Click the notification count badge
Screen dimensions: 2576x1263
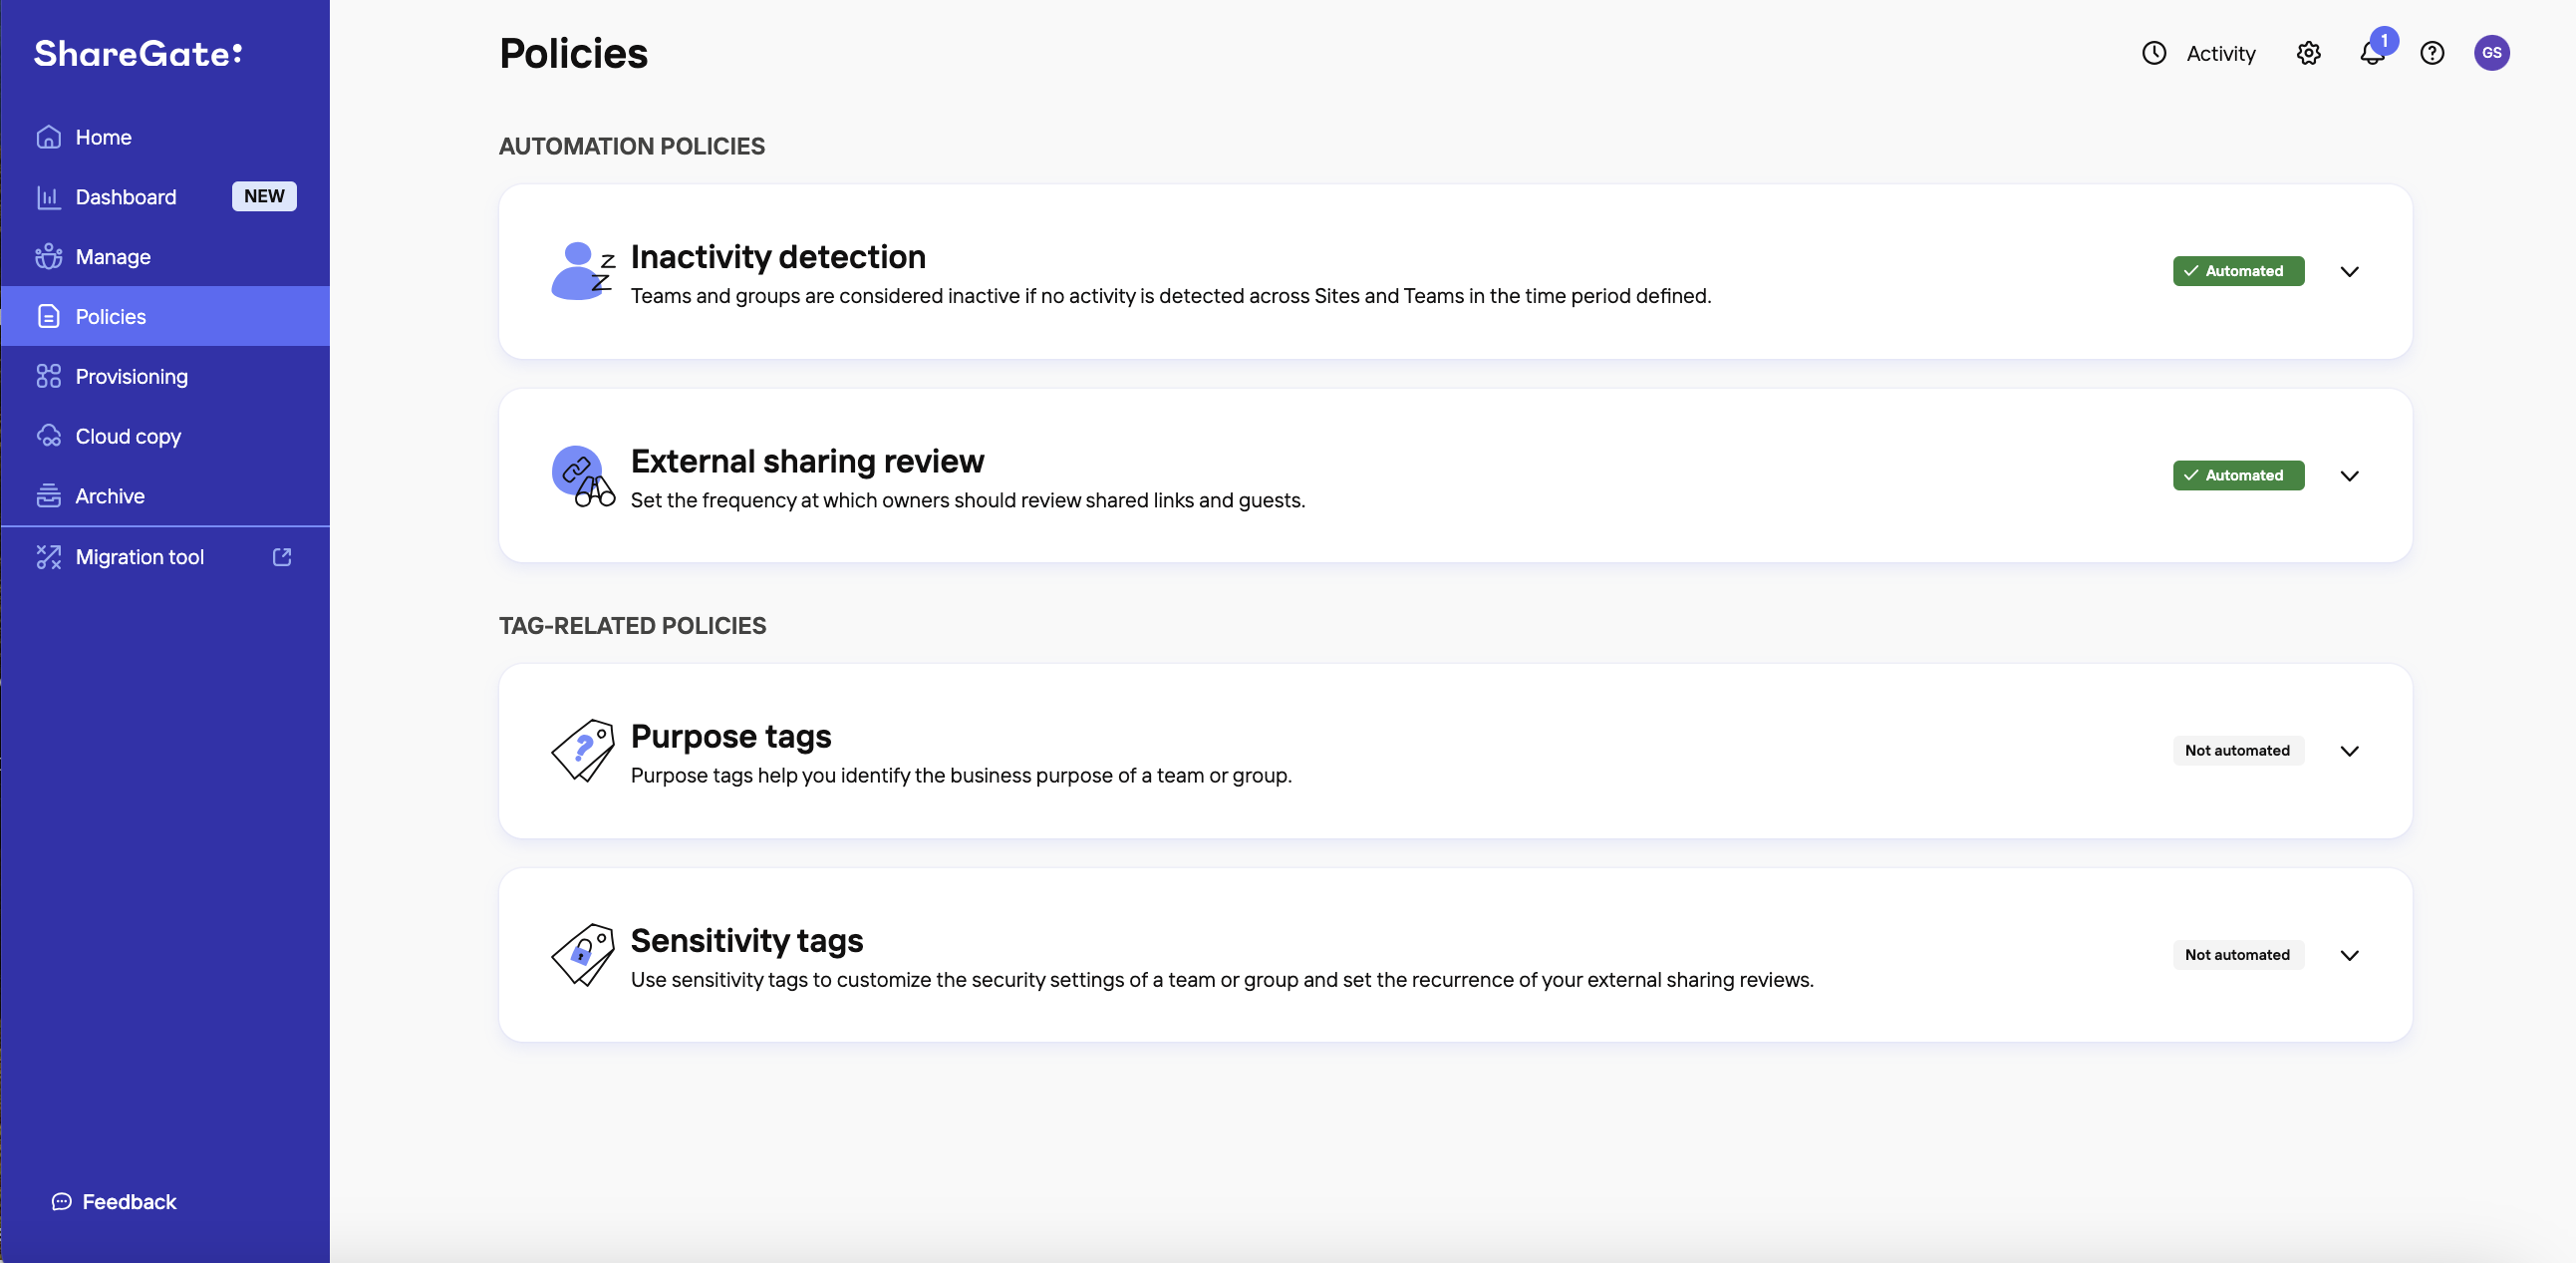pyautogui.click(x=2384, y=40)
